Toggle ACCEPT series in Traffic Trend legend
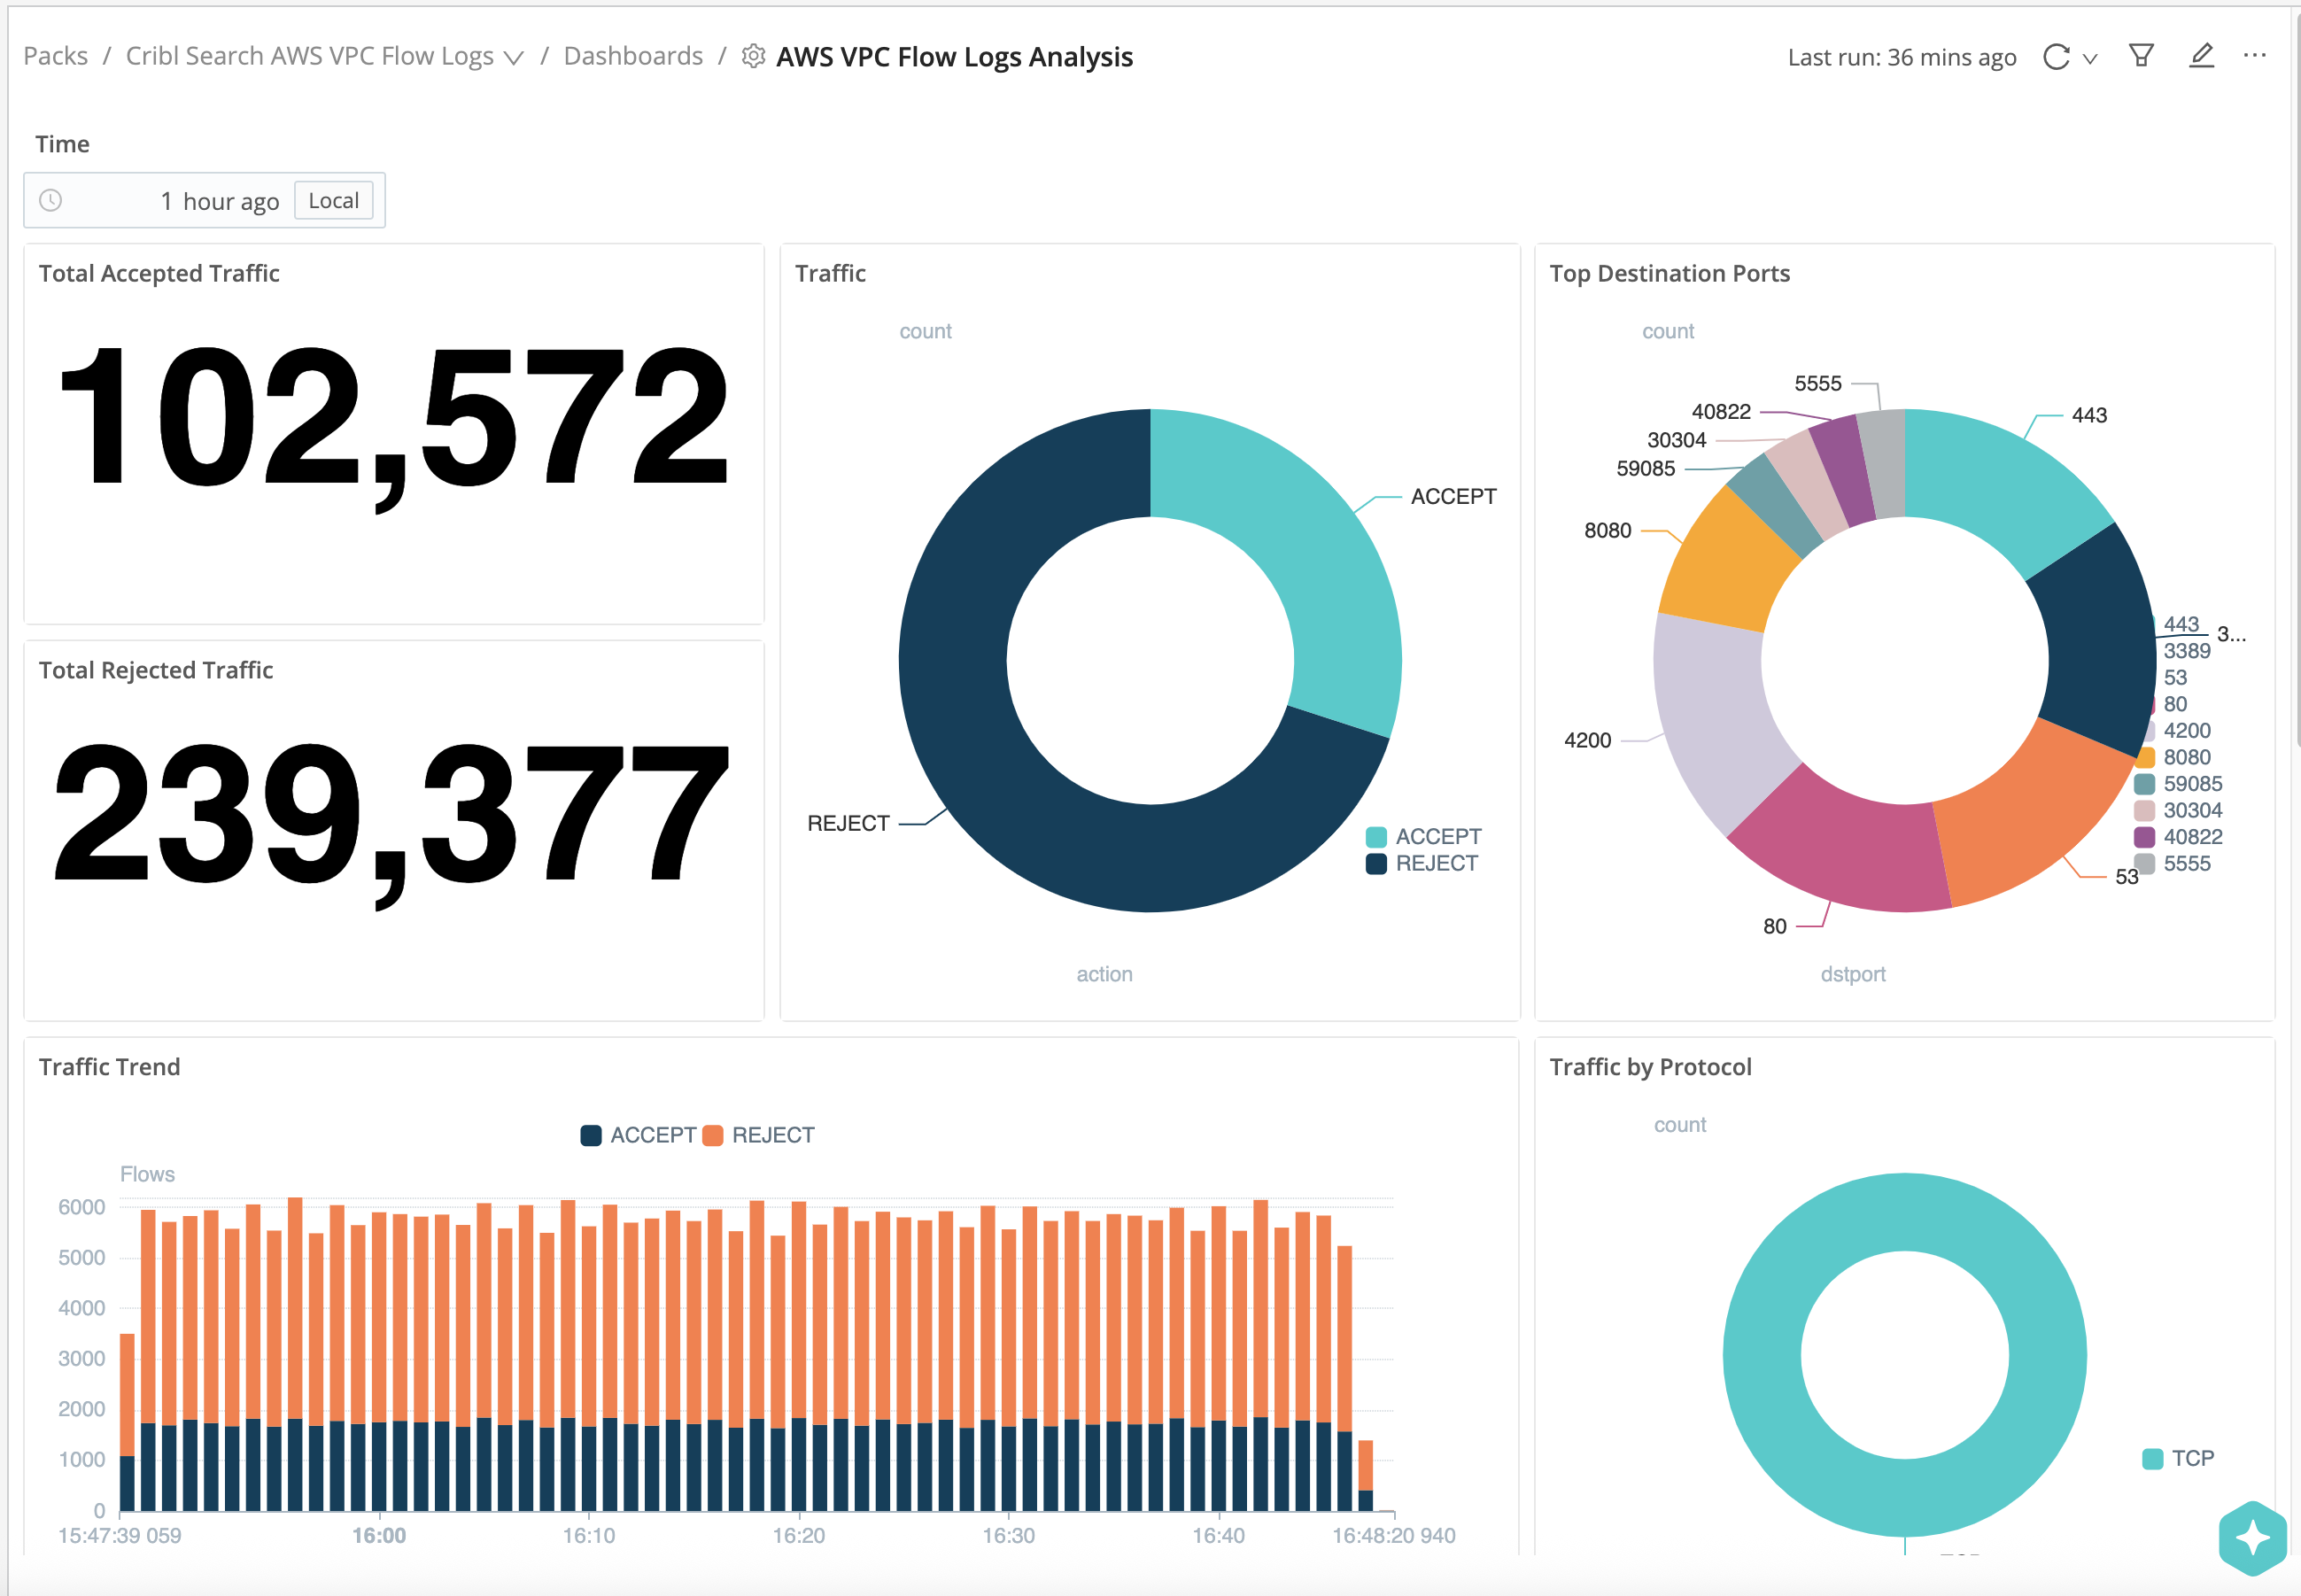Image resolution: width=2301 pixels, height=1596 pixels. (638, 1136)
